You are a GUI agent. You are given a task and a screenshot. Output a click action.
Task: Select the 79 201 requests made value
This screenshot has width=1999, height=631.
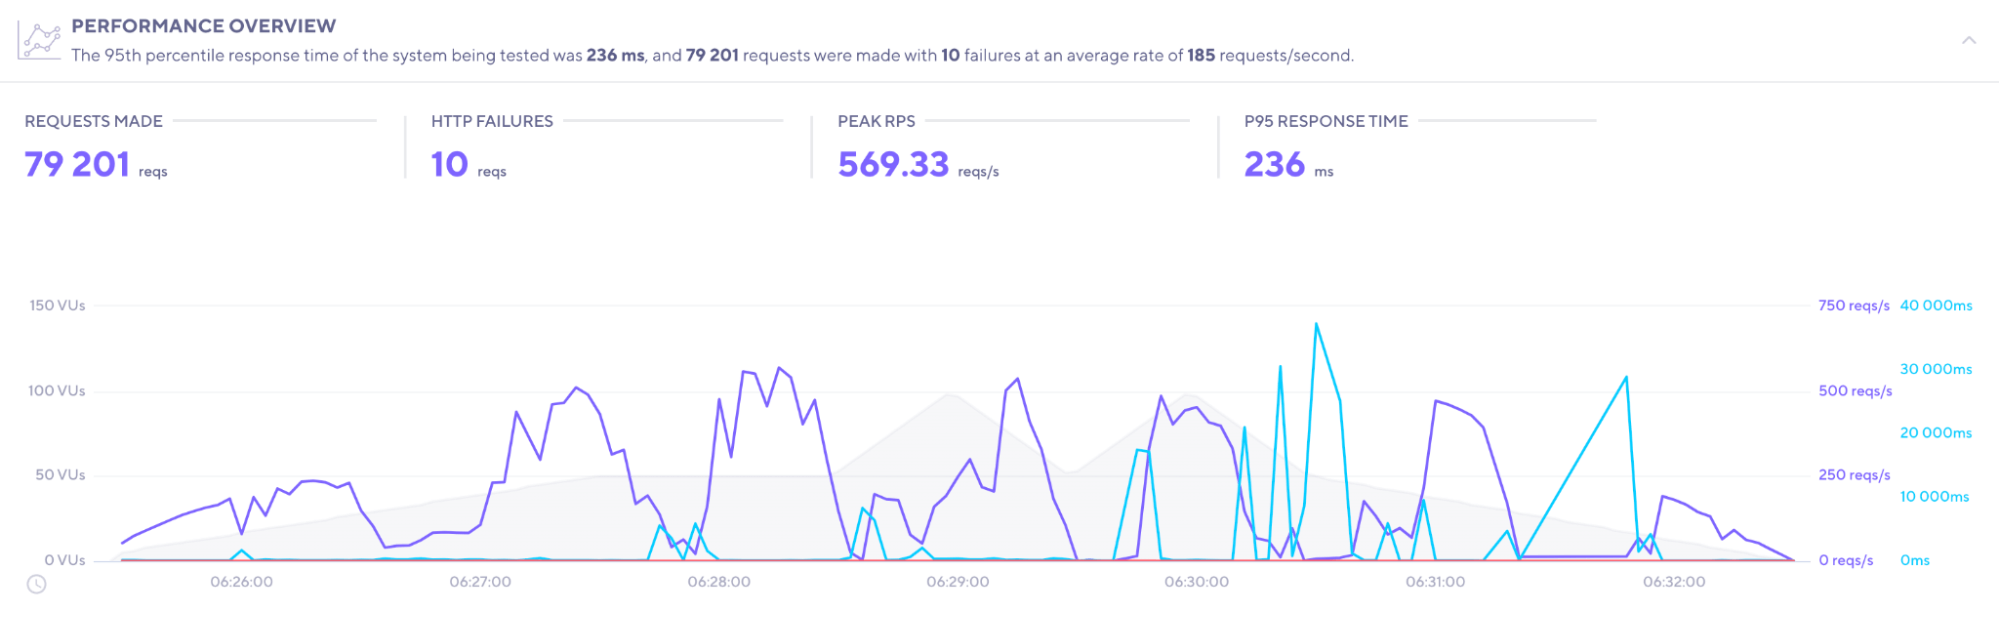[x=77, y=164]
